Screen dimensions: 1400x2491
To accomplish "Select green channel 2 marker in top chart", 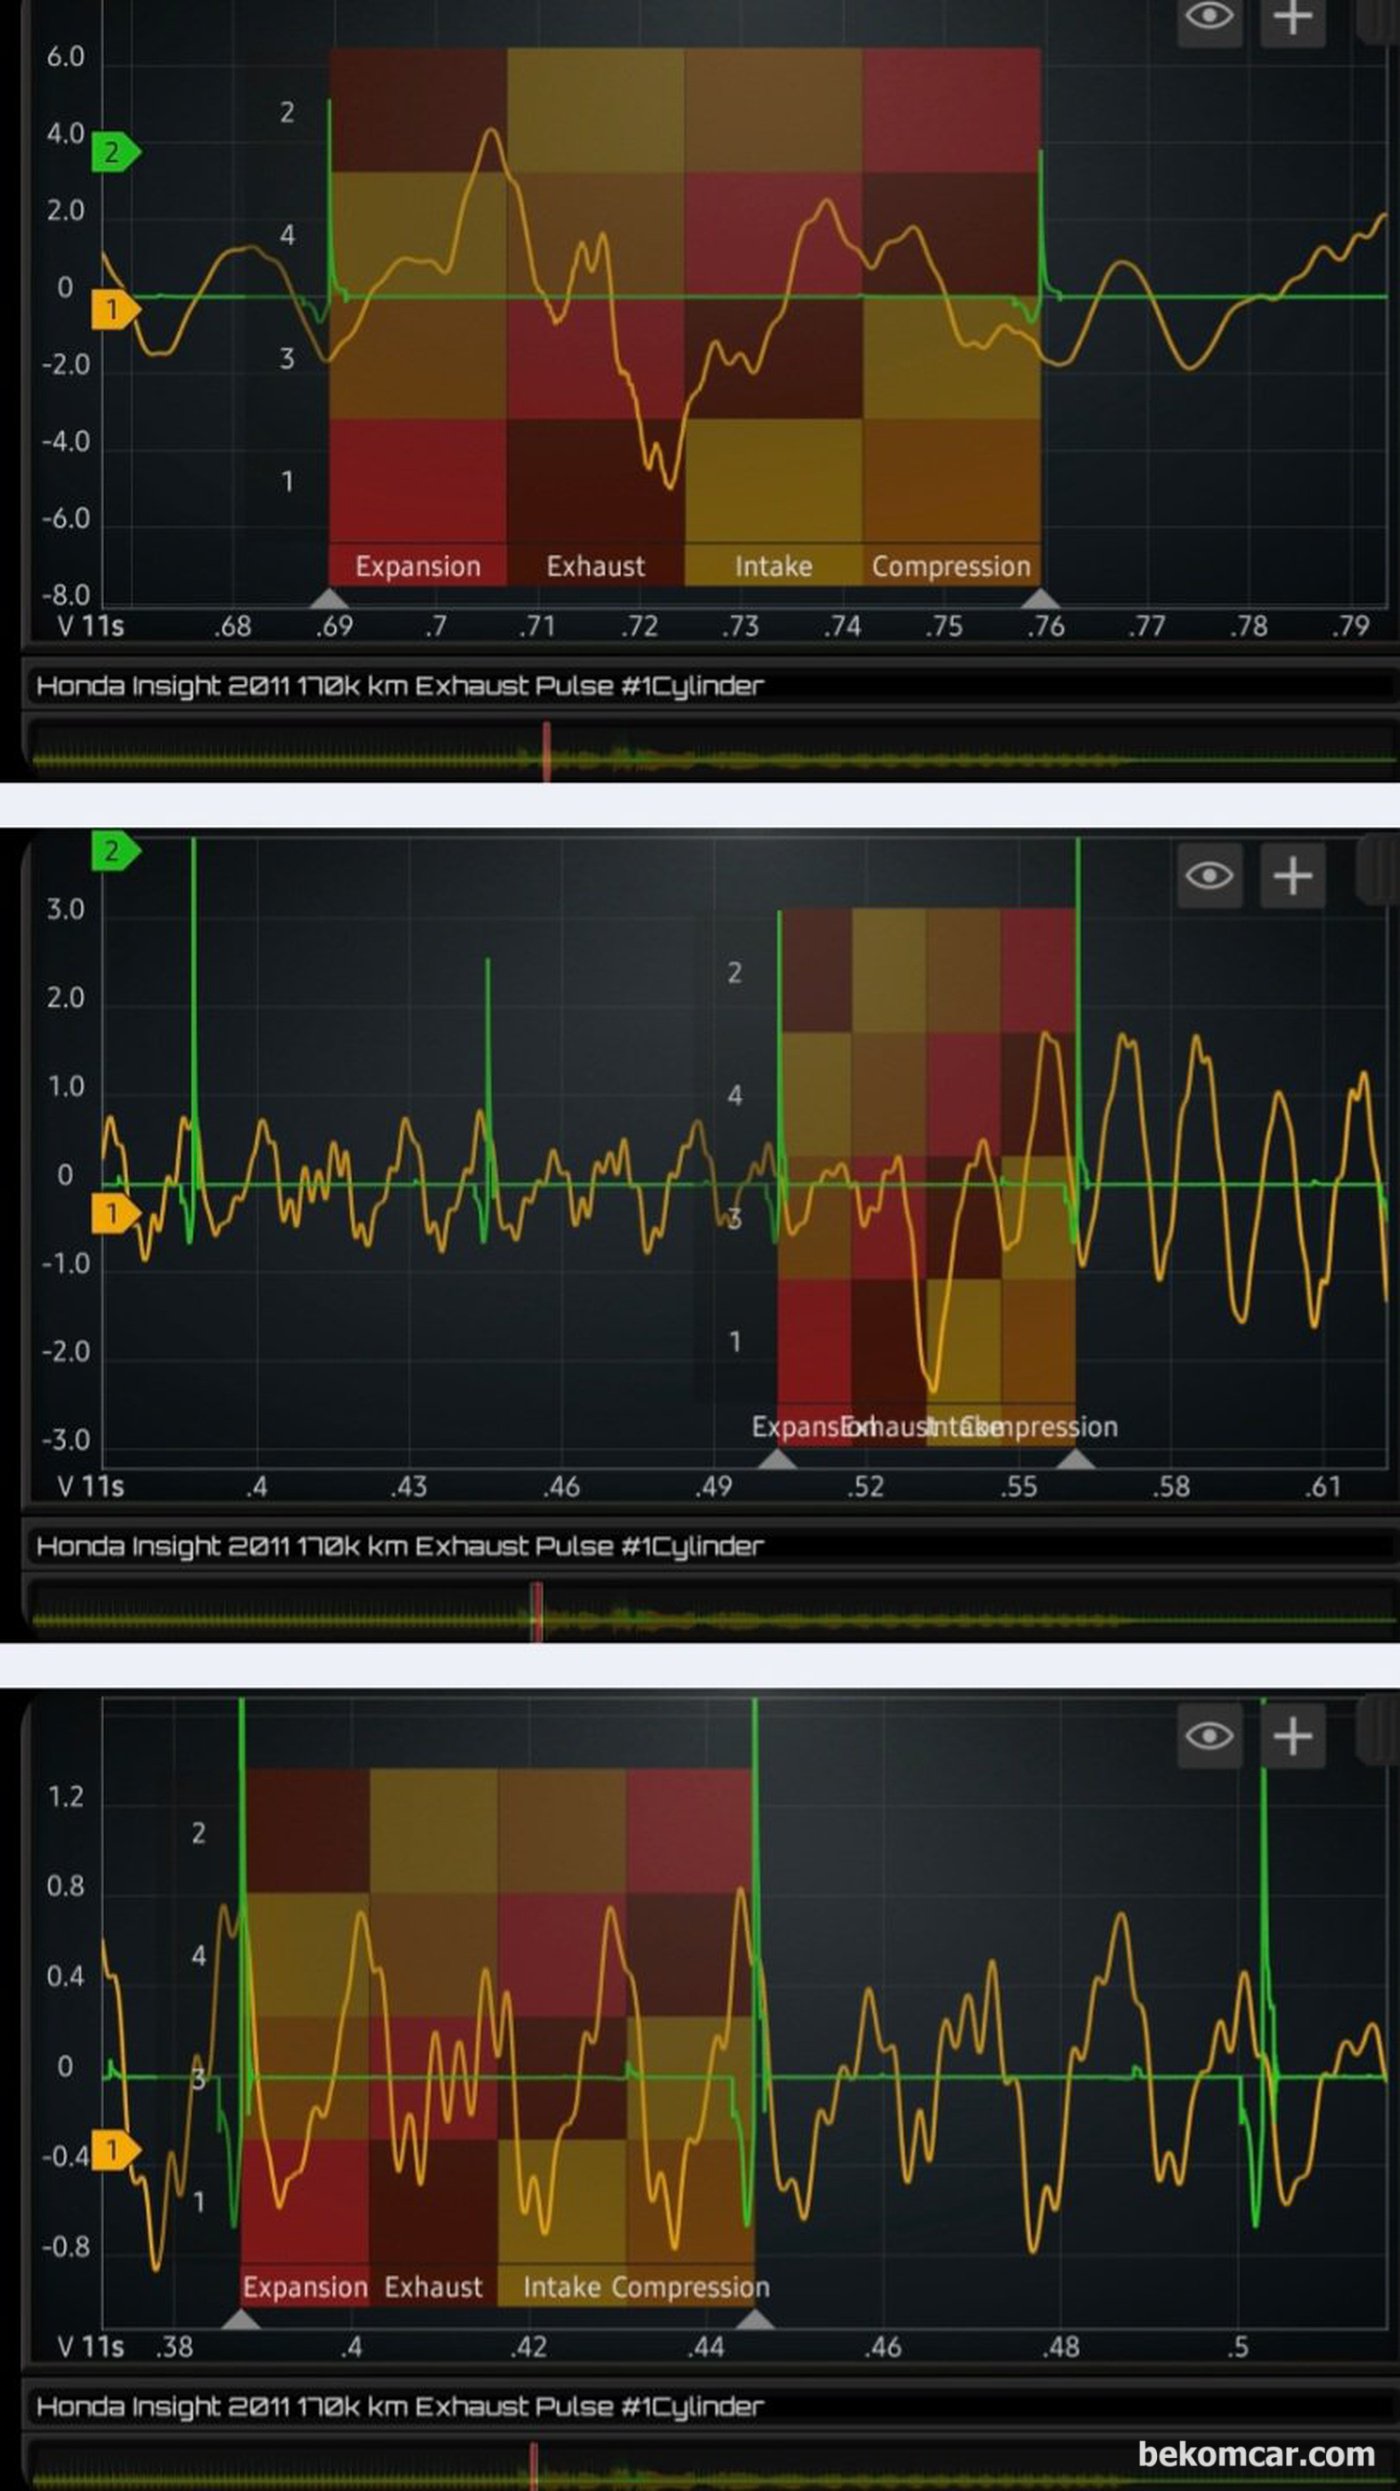I will (x=114, y=153).
